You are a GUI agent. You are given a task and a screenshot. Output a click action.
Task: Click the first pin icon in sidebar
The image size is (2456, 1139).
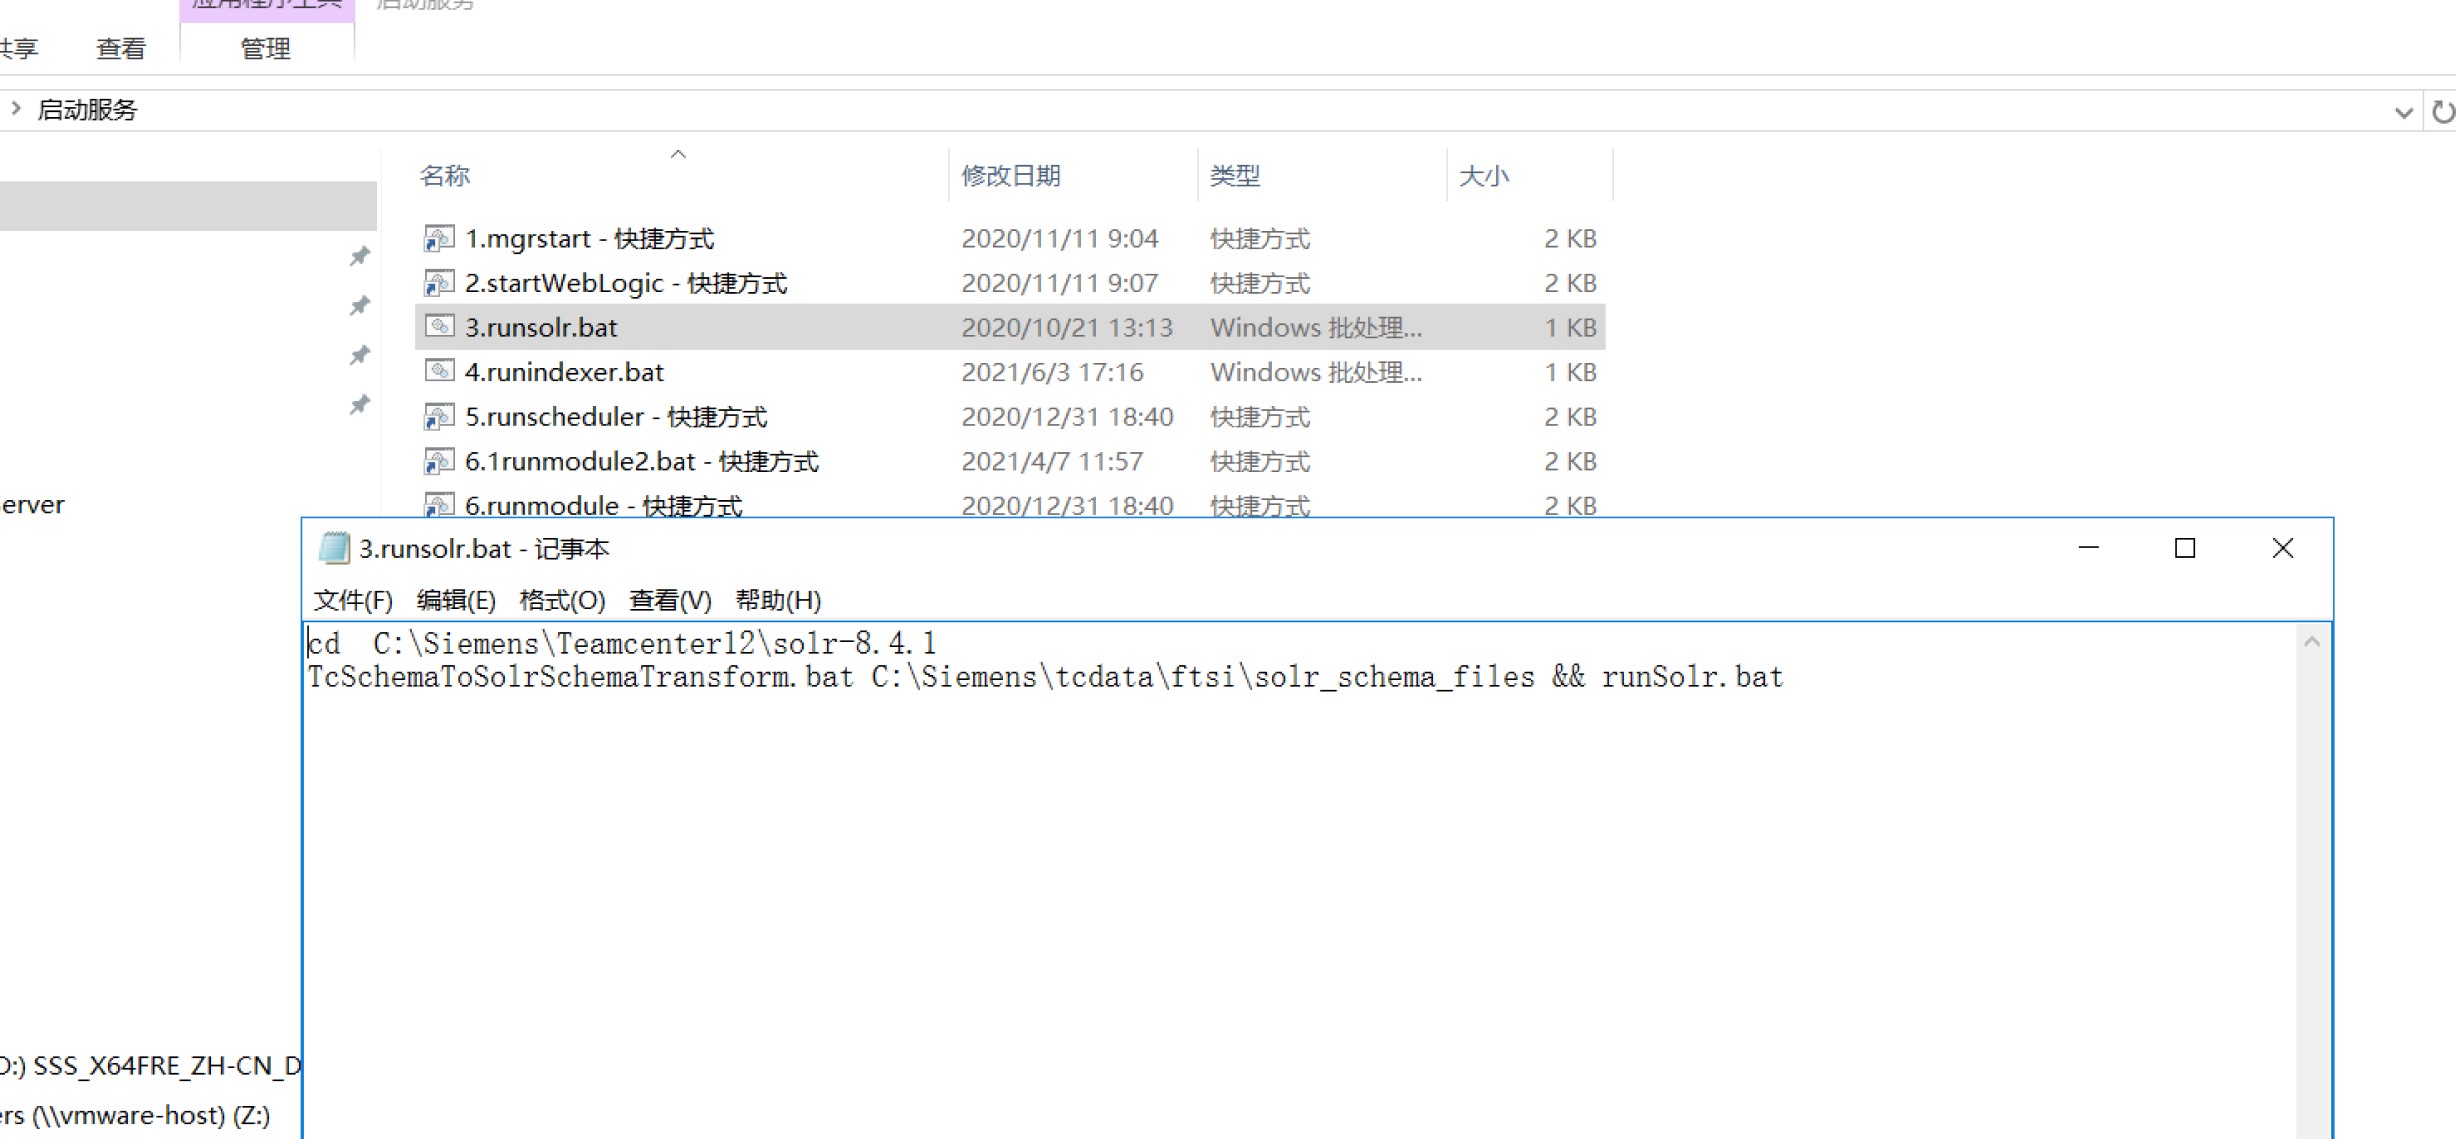[360, 256]
